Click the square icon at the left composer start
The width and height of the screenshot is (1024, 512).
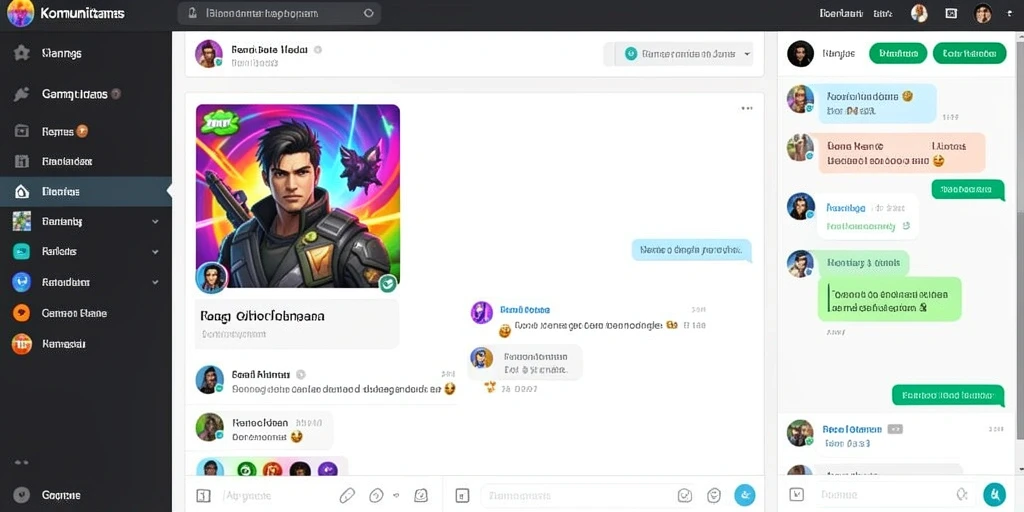(203, 496)
